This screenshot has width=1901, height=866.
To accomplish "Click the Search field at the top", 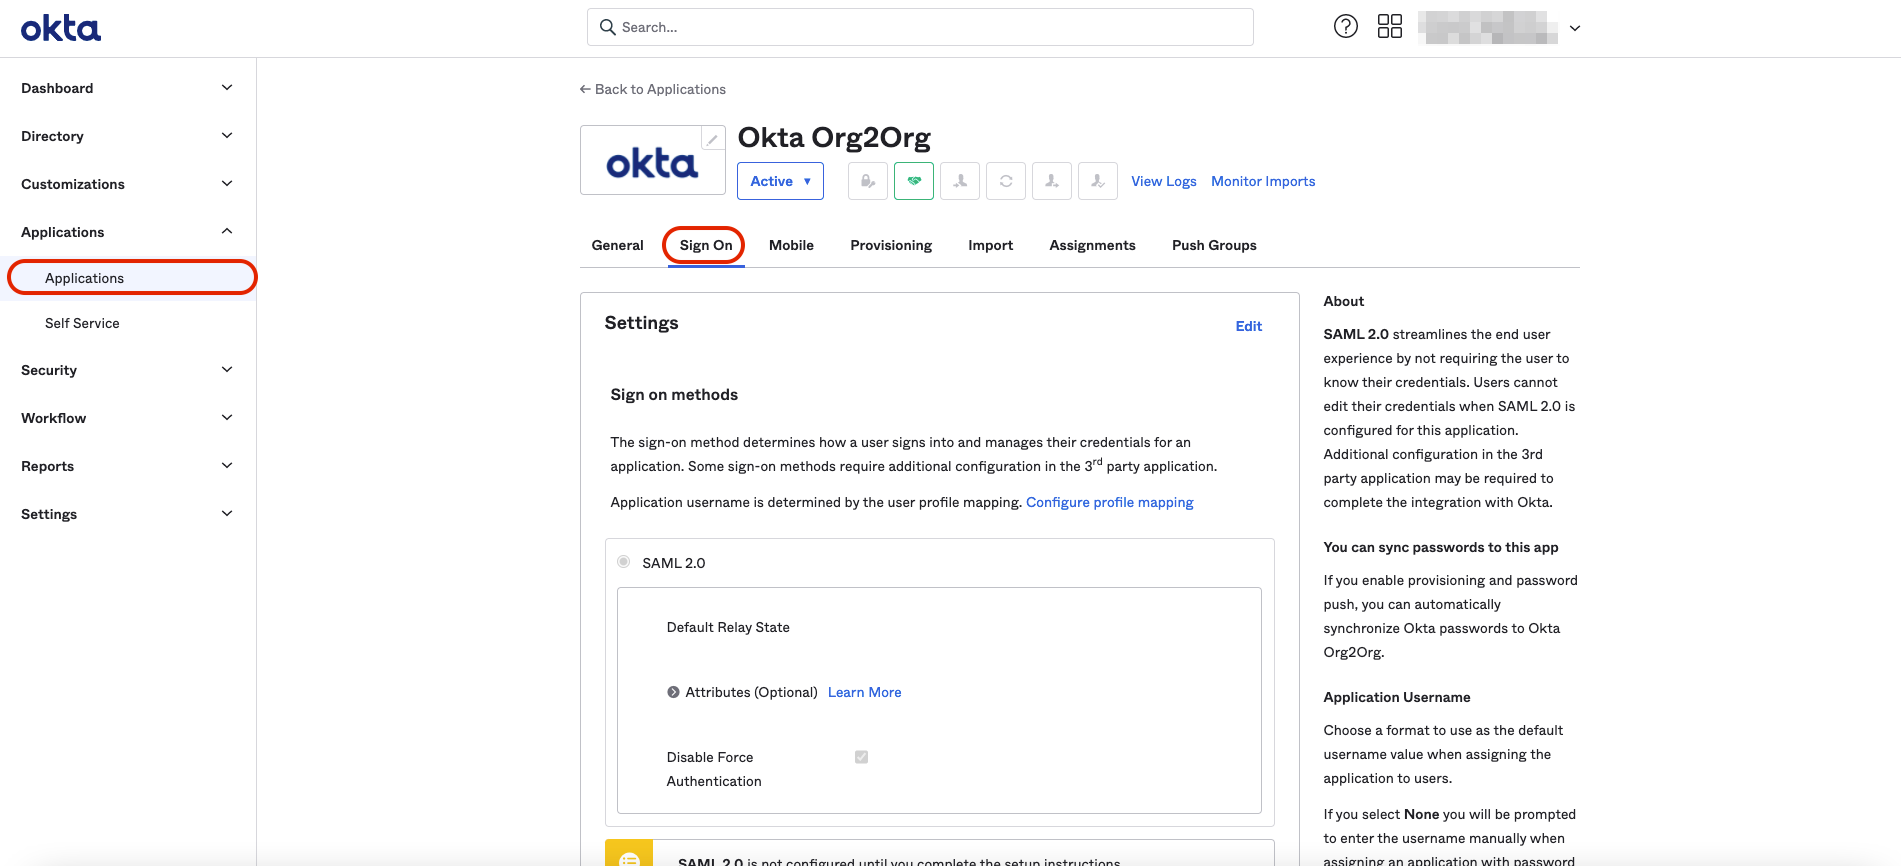I will tap(920, 27).
